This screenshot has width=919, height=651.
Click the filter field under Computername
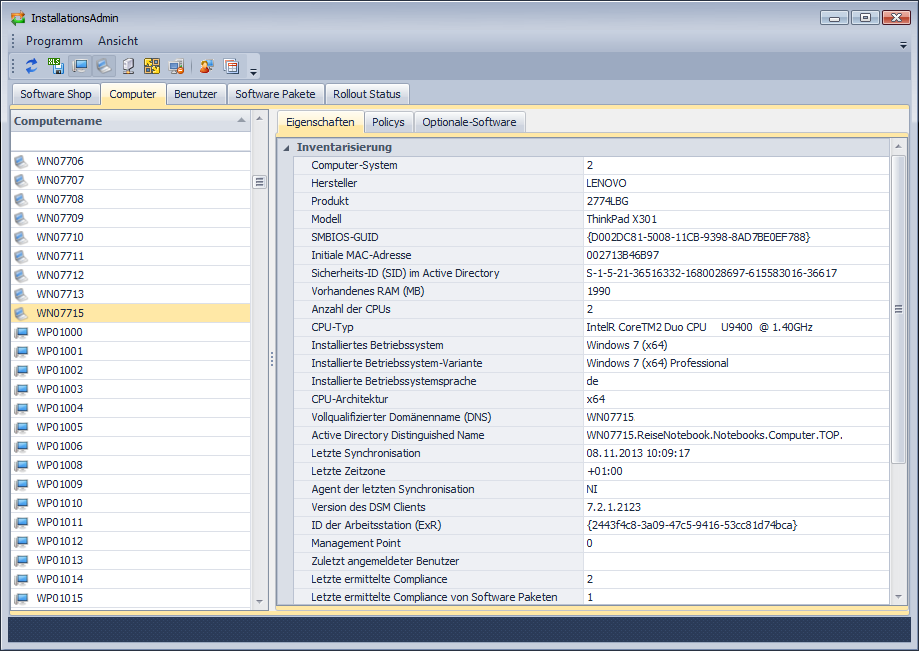coord(130,142)
